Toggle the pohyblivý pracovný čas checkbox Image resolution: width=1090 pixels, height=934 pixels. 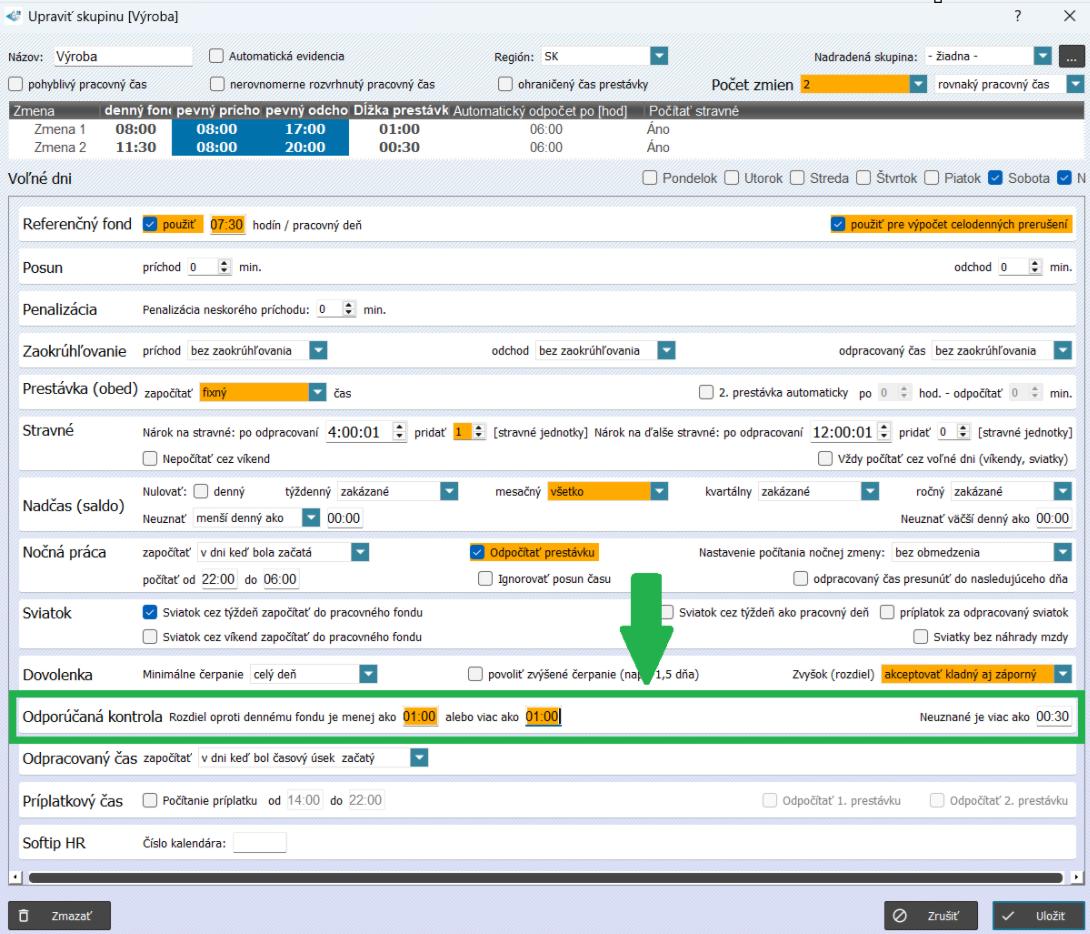(15, 84)
